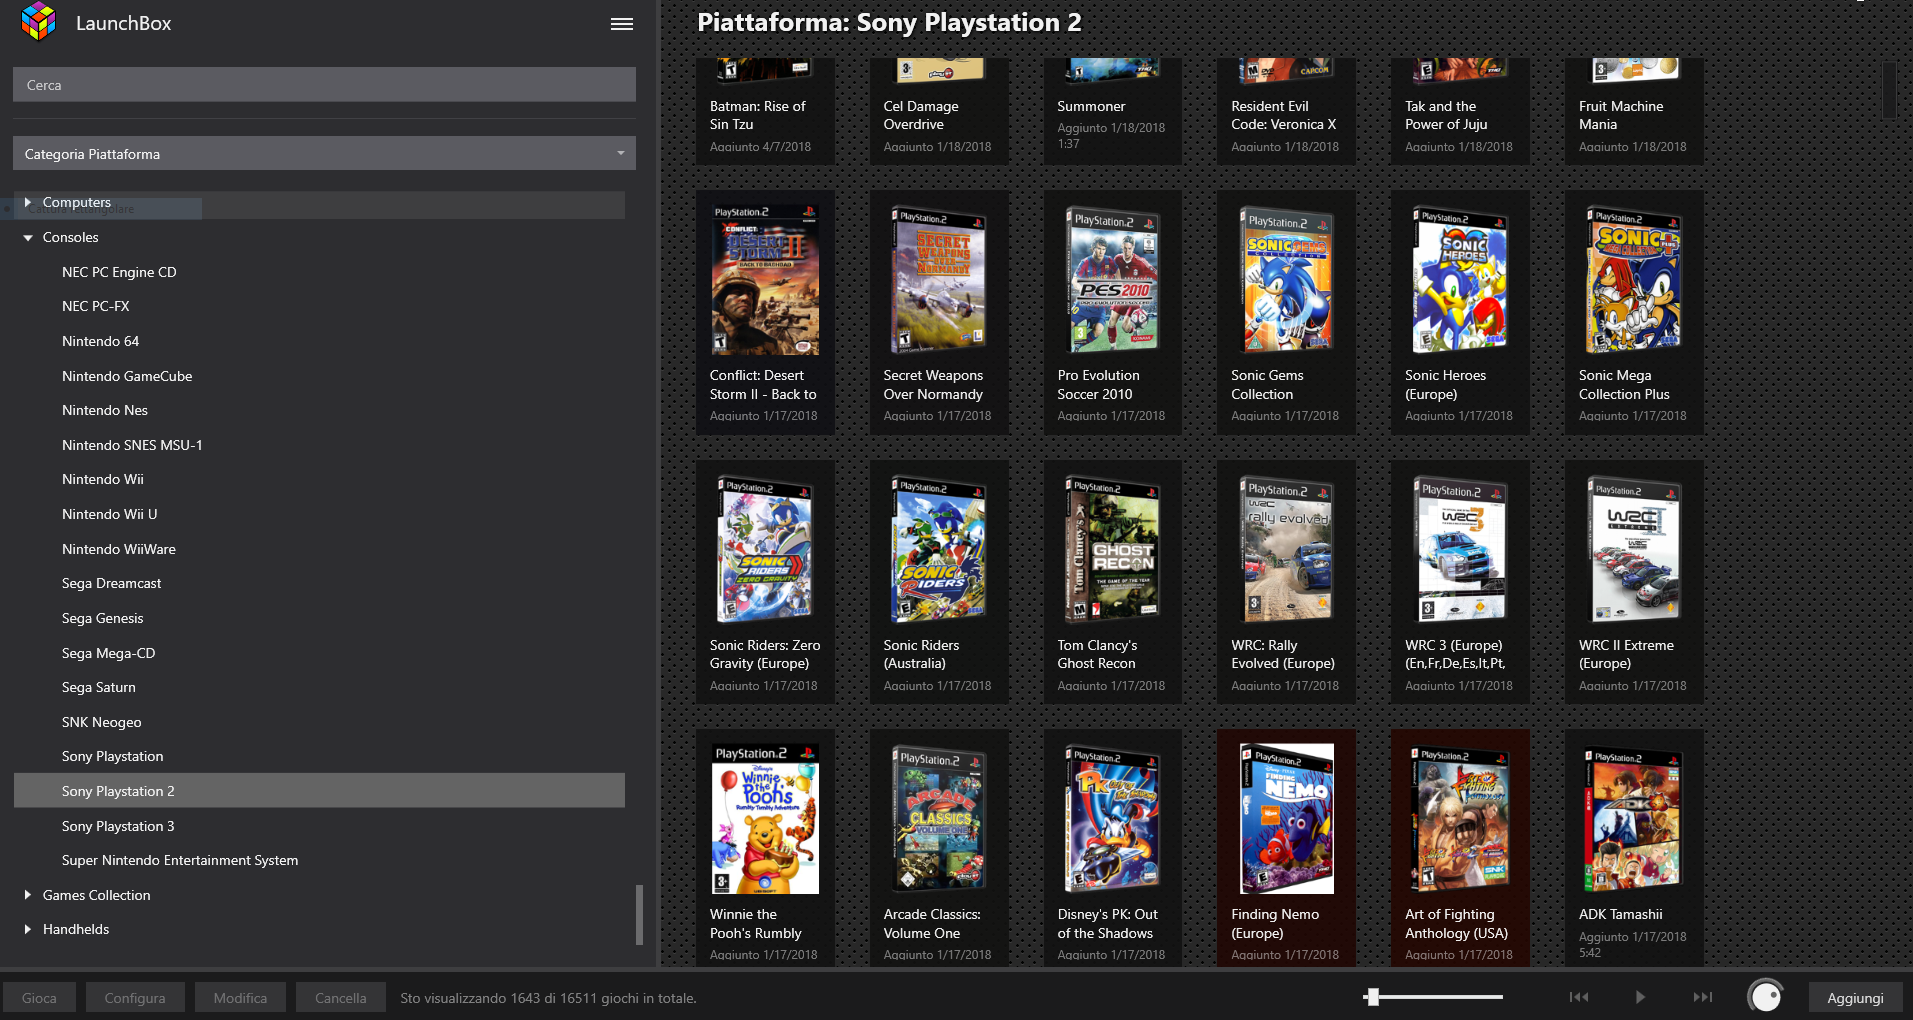Click the round volume knob icon
Viewport: 1913px width, 1020px height.
click(x=1765, y=997)
